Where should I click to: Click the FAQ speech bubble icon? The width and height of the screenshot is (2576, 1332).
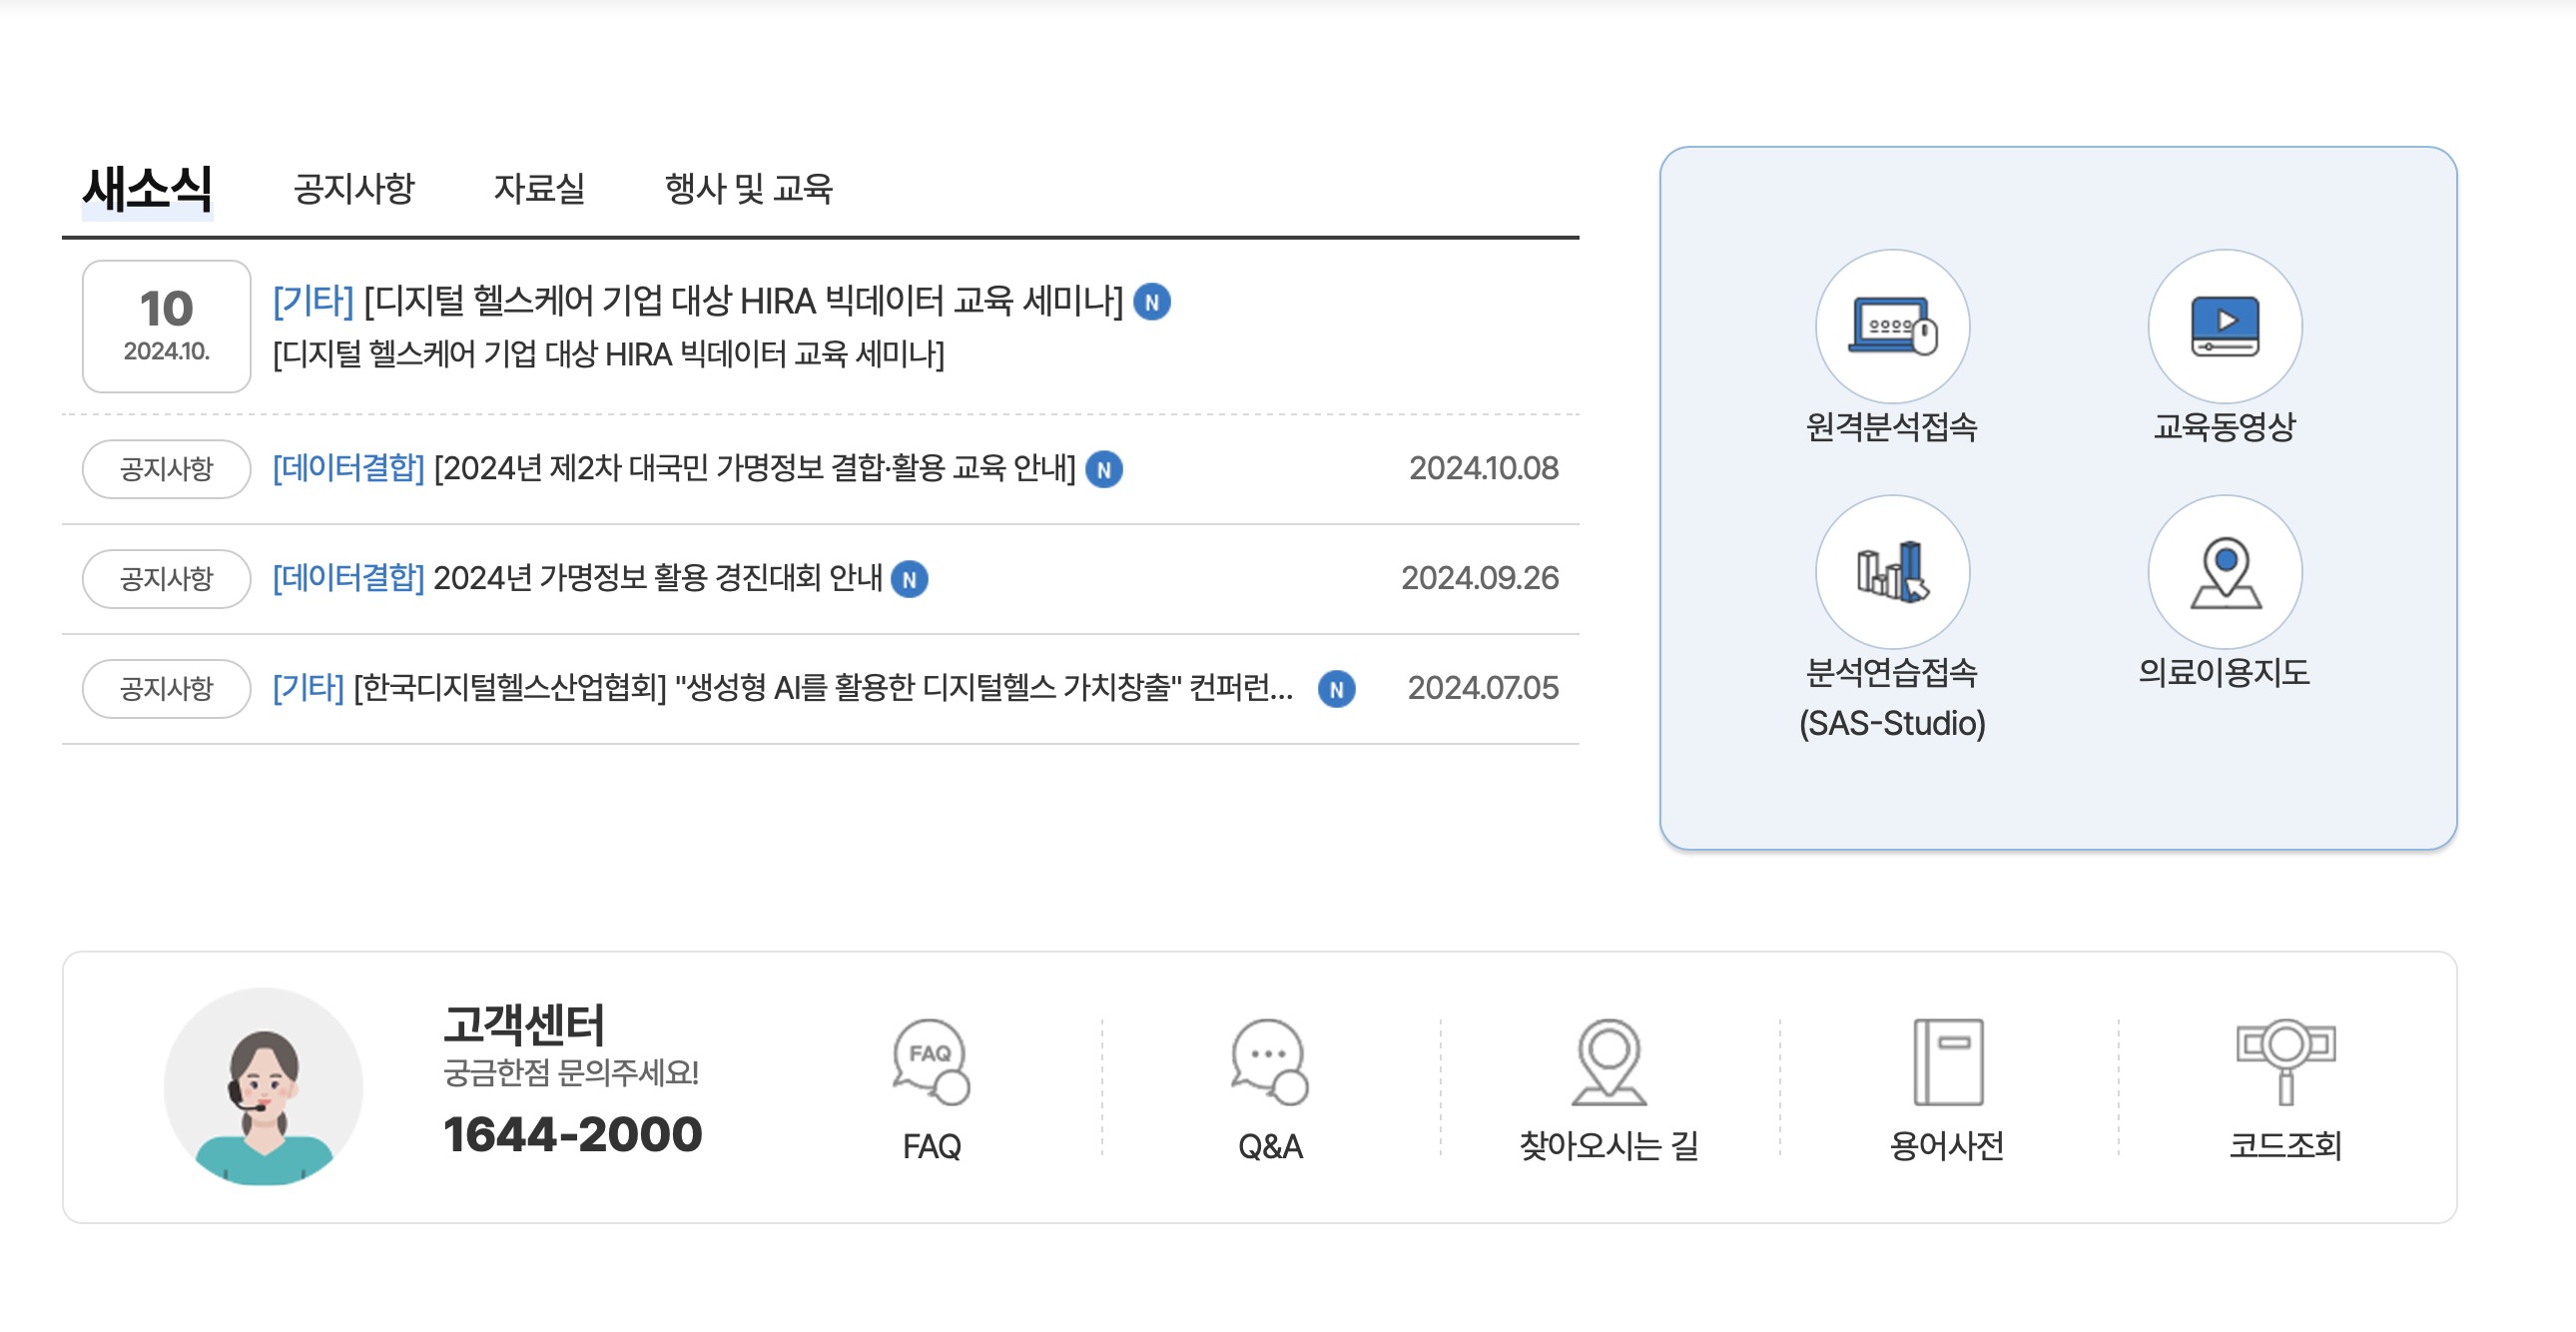click(x=931, y=1061)
